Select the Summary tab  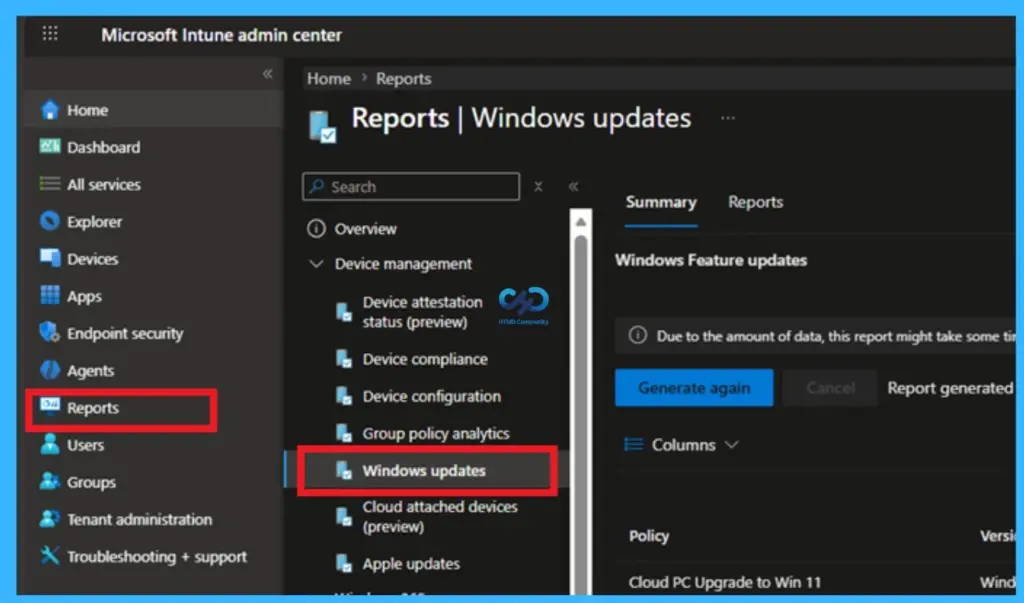(x=660, y=202)
